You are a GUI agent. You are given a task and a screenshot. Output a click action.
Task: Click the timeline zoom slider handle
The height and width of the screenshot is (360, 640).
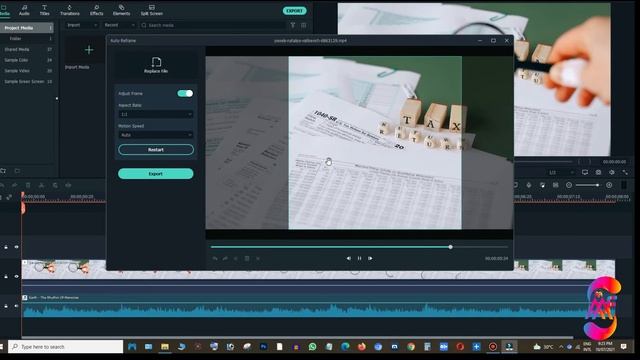[597, 185]
